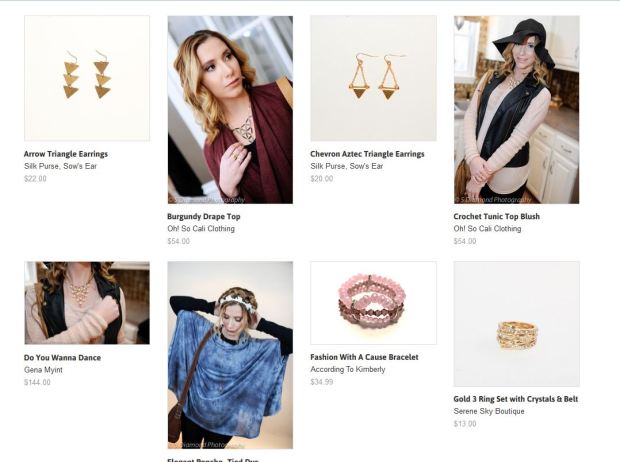View the Chevron Aztec Triangle Earrings image
Screen dimensions: 620x462
click(373, 78)
